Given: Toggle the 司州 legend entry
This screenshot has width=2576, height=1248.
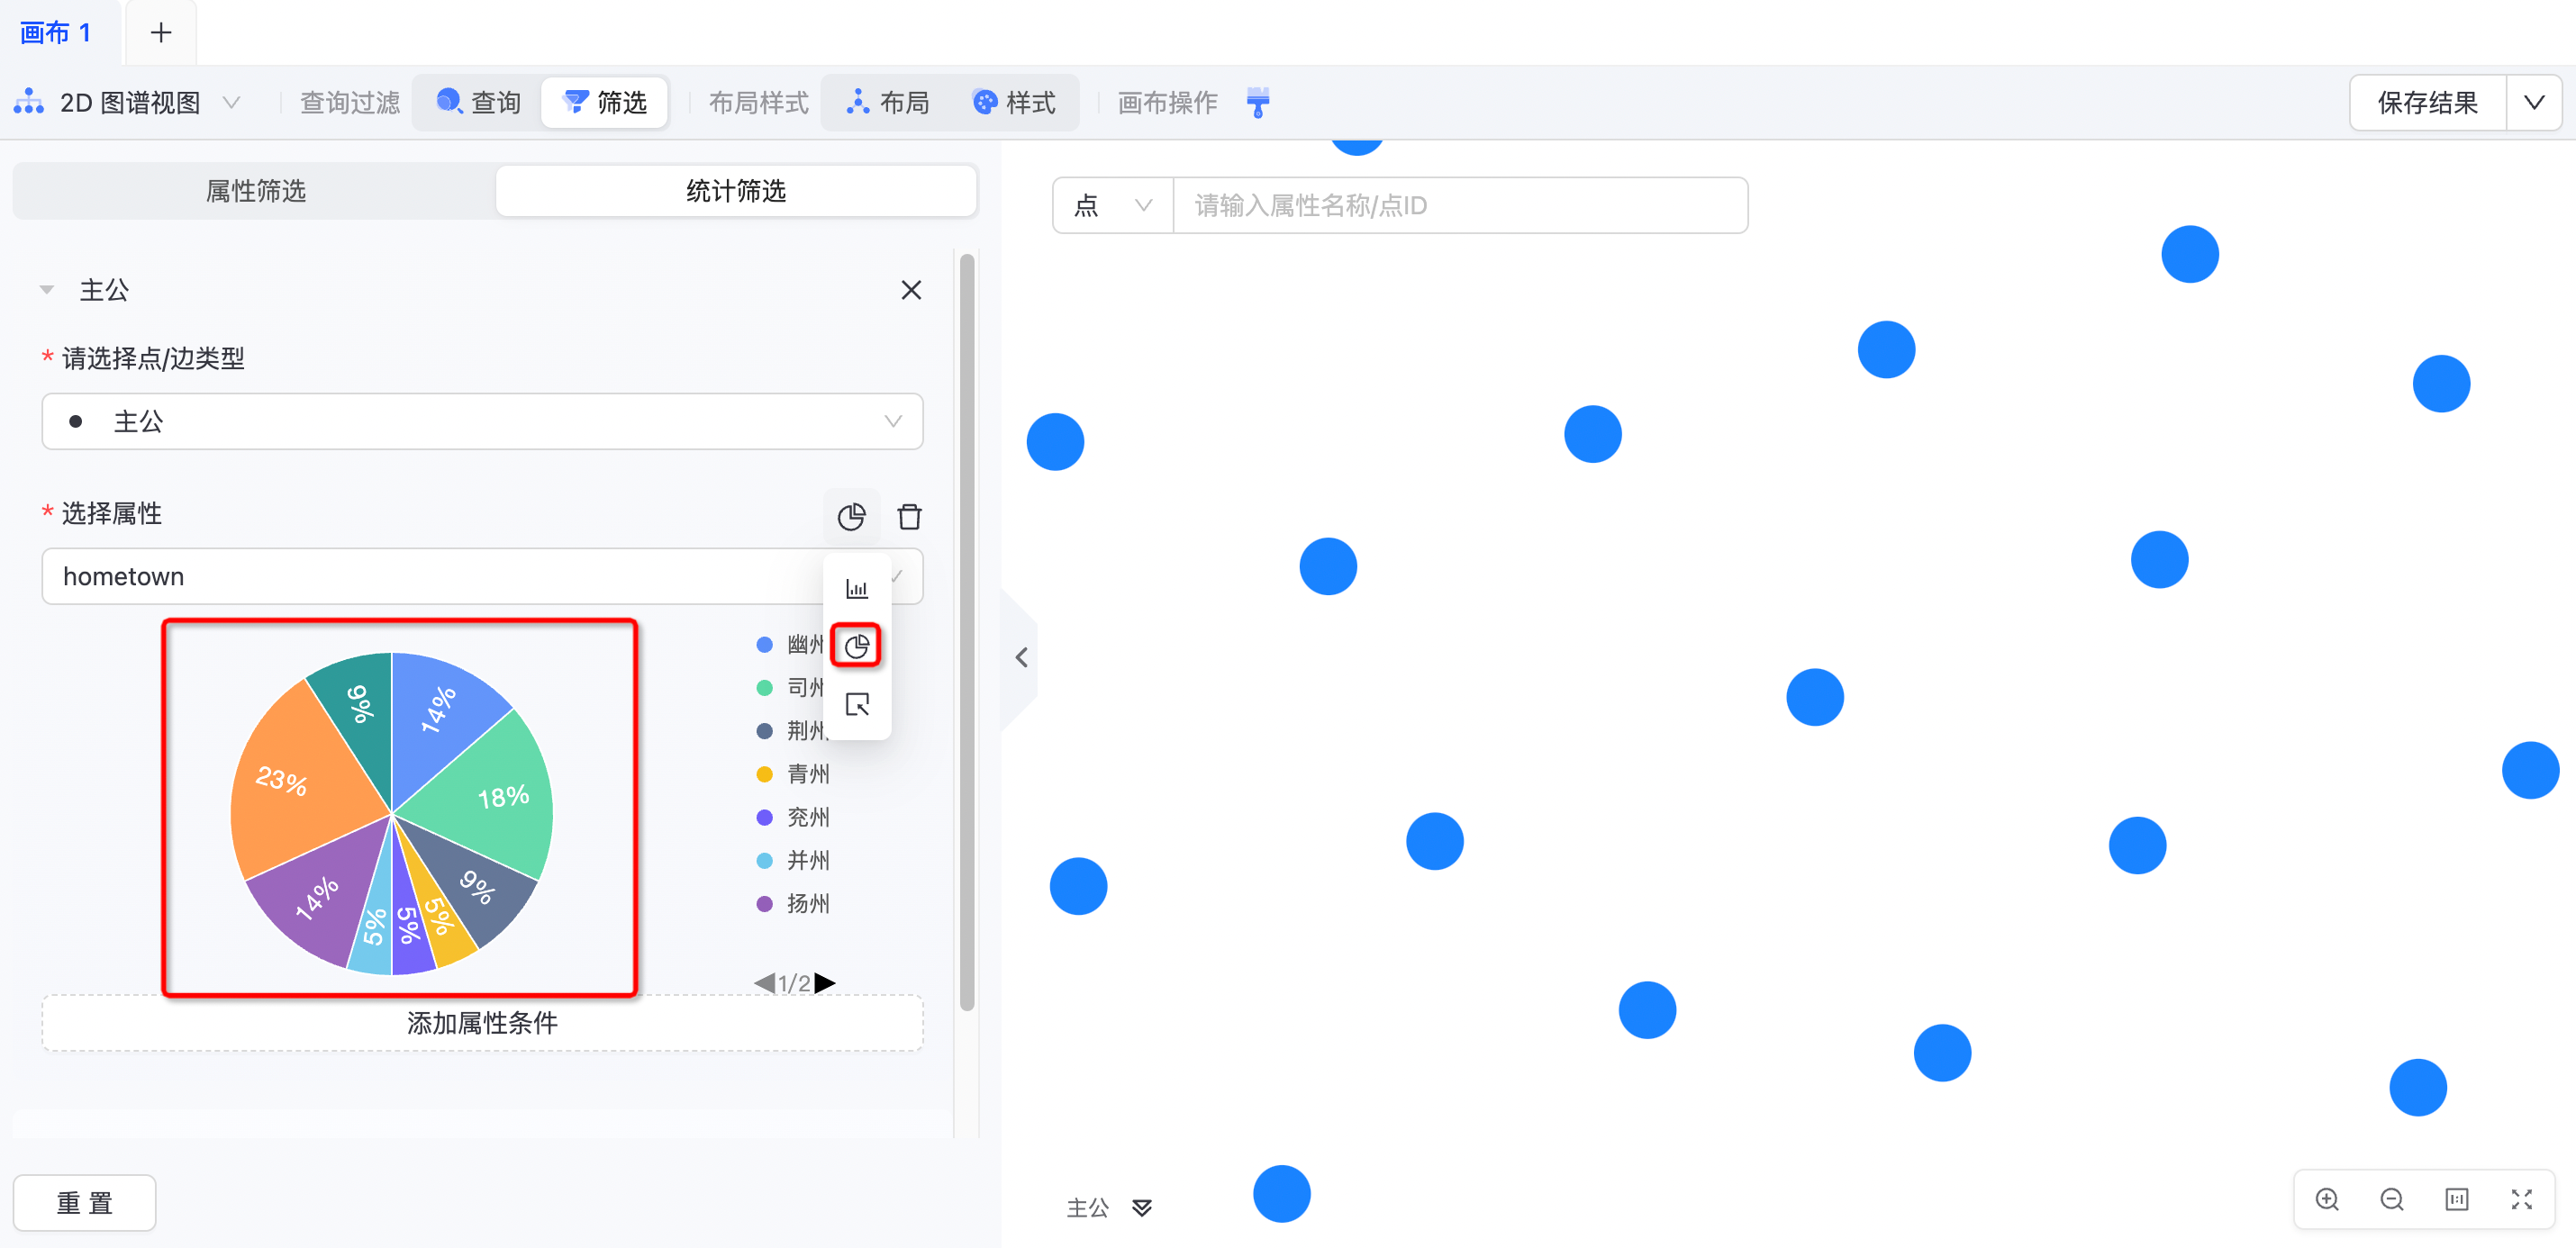Looking at the screenshot, I should pyautogui.click(x=791, y=687).
